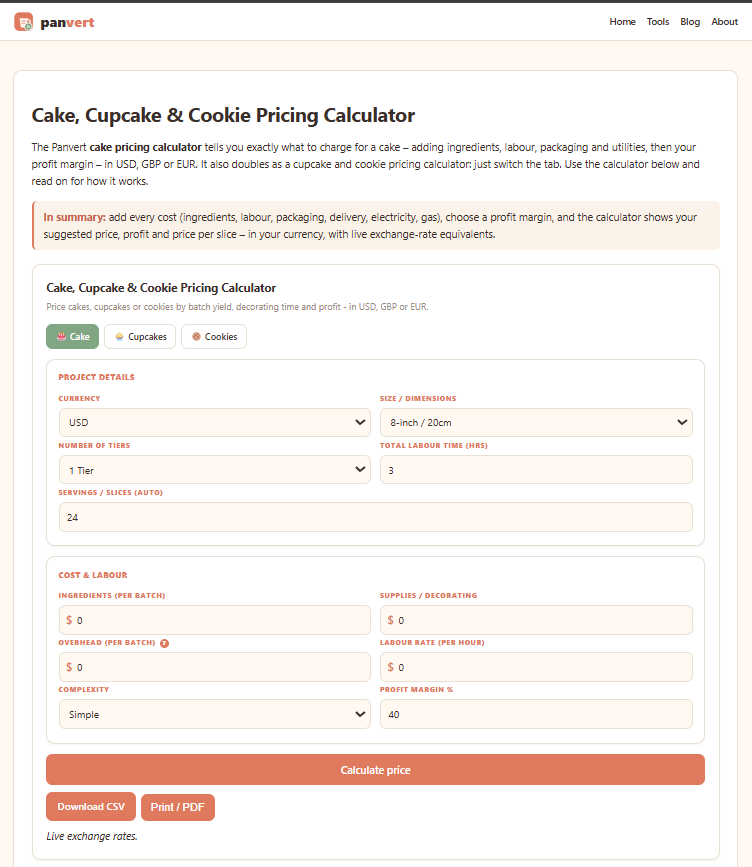
Task: Open the Currency dropdown showing USD
Action: coord(215,422)
